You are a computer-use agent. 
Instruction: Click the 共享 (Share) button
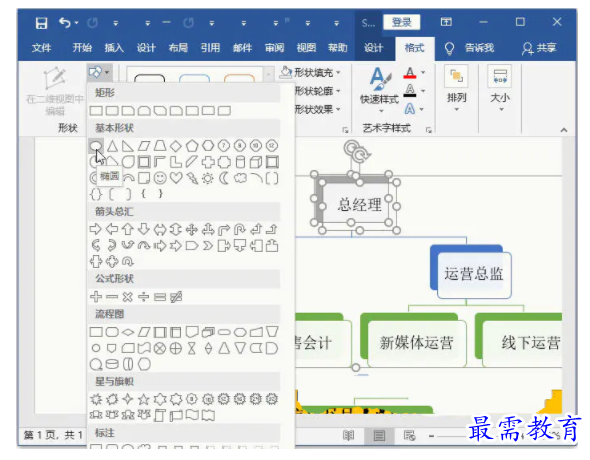539,48
